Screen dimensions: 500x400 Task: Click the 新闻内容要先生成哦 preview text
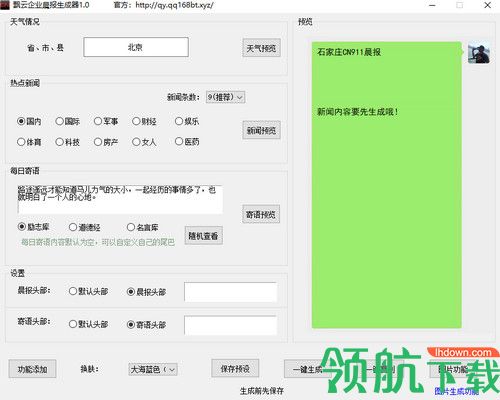pos(358,112)
